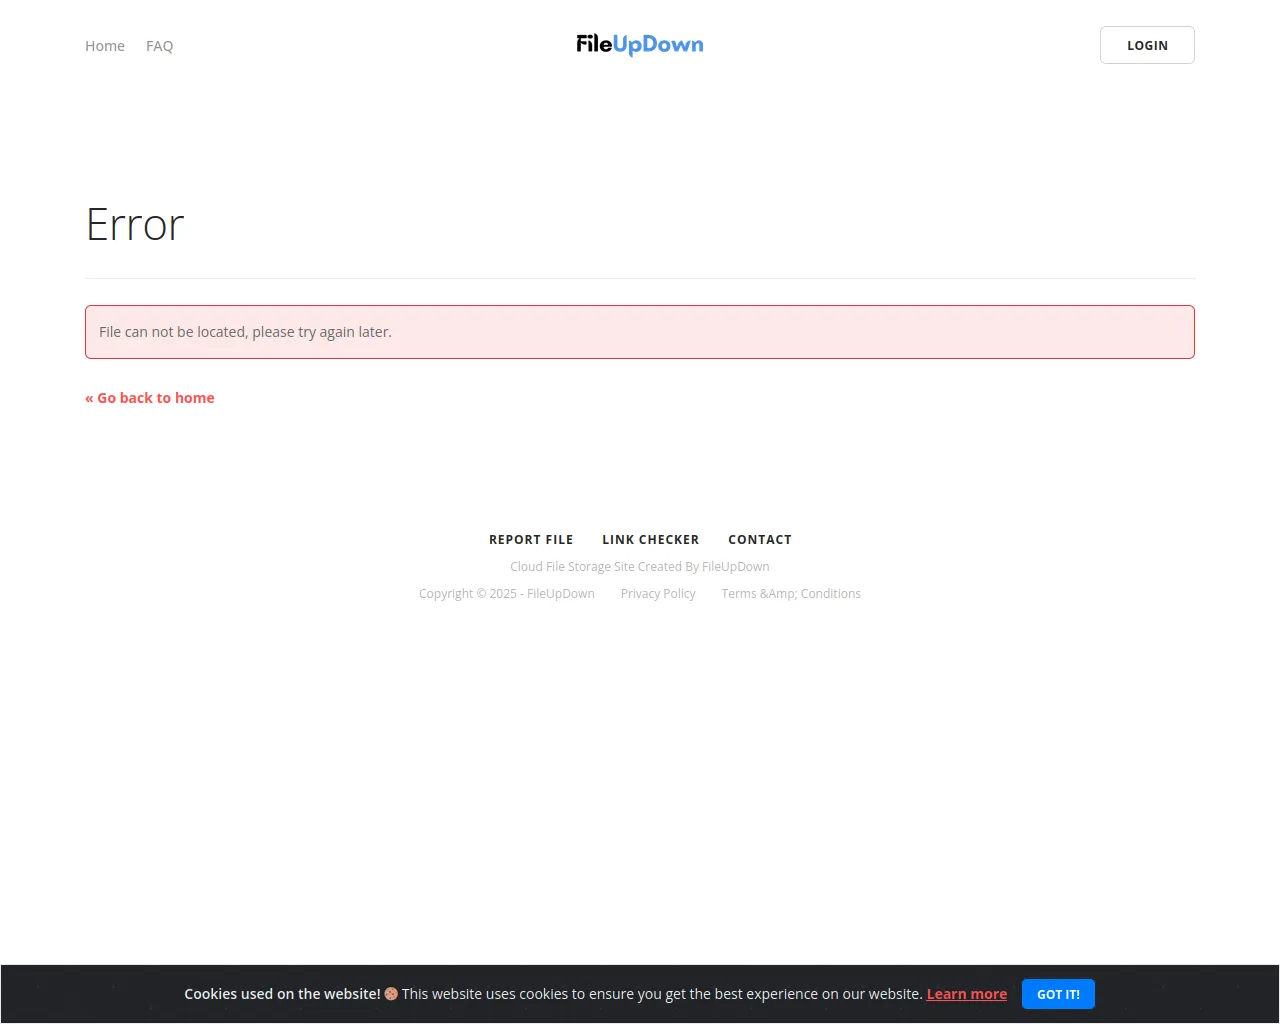Open the REPORT FILE footer link

coord(531,540)
